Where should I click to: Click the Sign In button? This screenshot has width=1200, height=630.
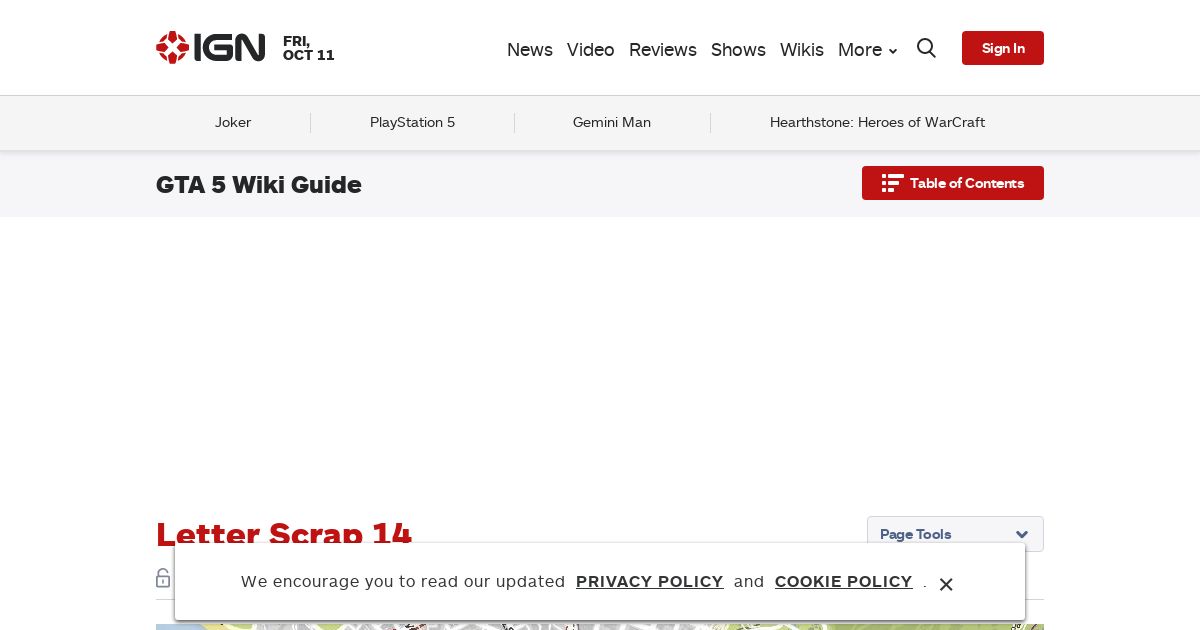[1003, 48]
